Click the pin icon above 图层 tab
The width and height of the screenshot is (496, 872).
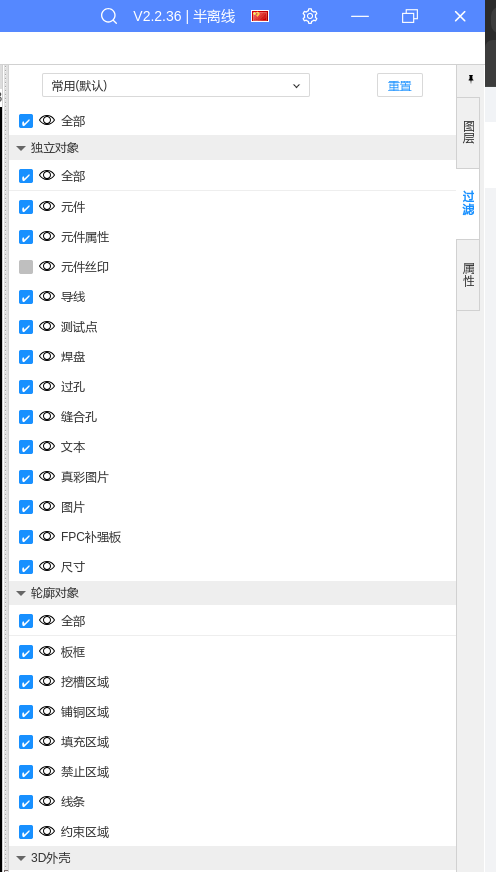tap(470, 78)
